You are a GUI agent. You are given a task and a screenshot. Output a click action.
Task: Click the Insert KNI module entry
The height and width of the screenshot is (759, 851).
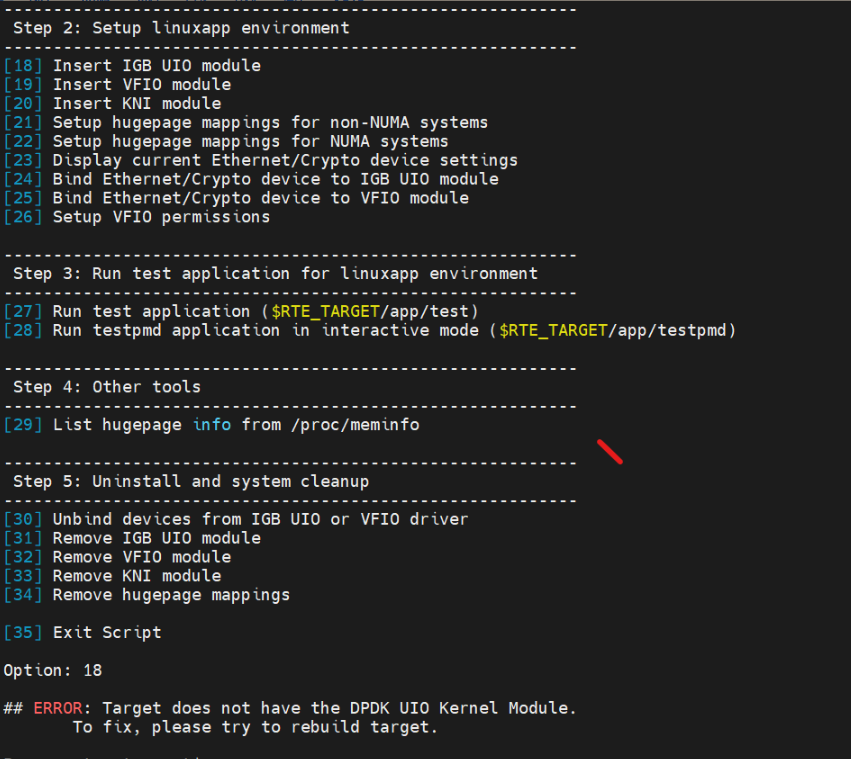tap(136, 104)
